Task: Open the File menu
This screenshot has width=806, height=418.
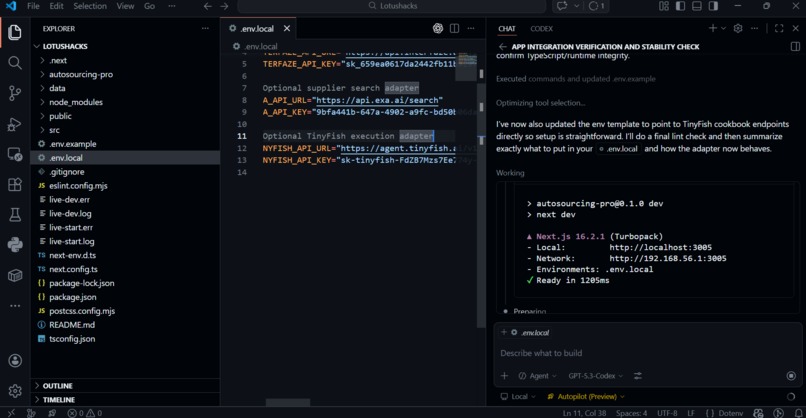Action: point(33,6)
